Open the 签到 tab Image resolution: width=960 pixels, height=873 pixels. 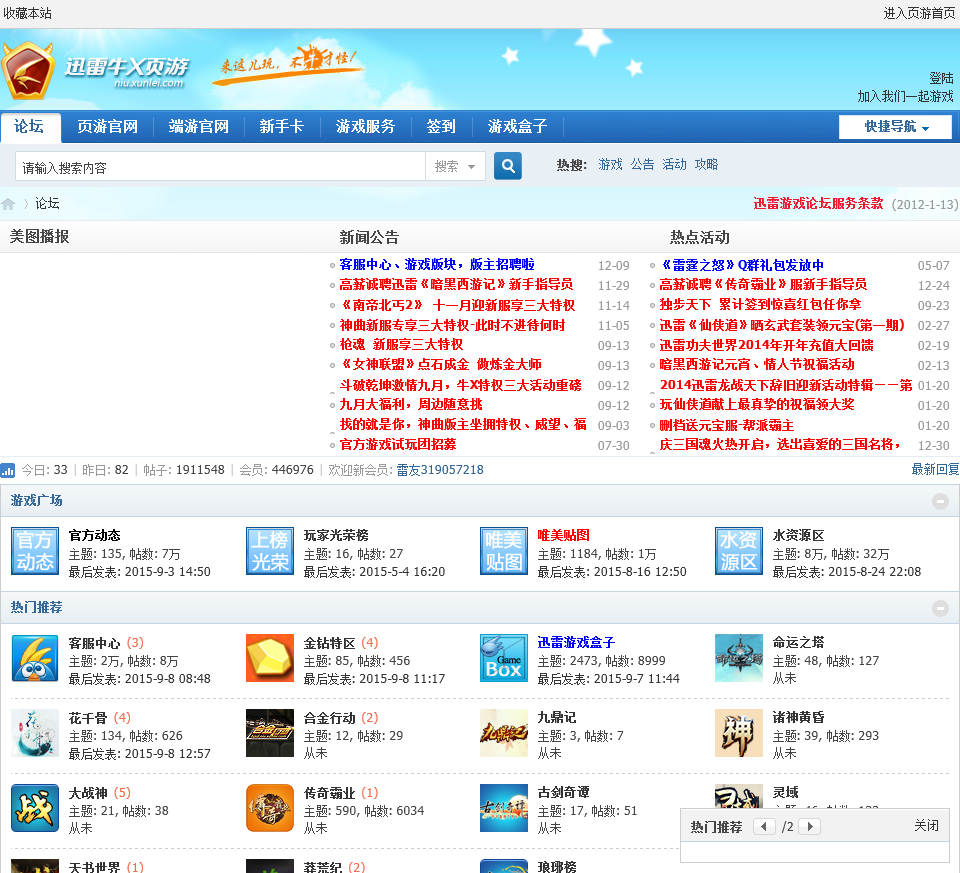pyautogui.click(x=441, y=127)
